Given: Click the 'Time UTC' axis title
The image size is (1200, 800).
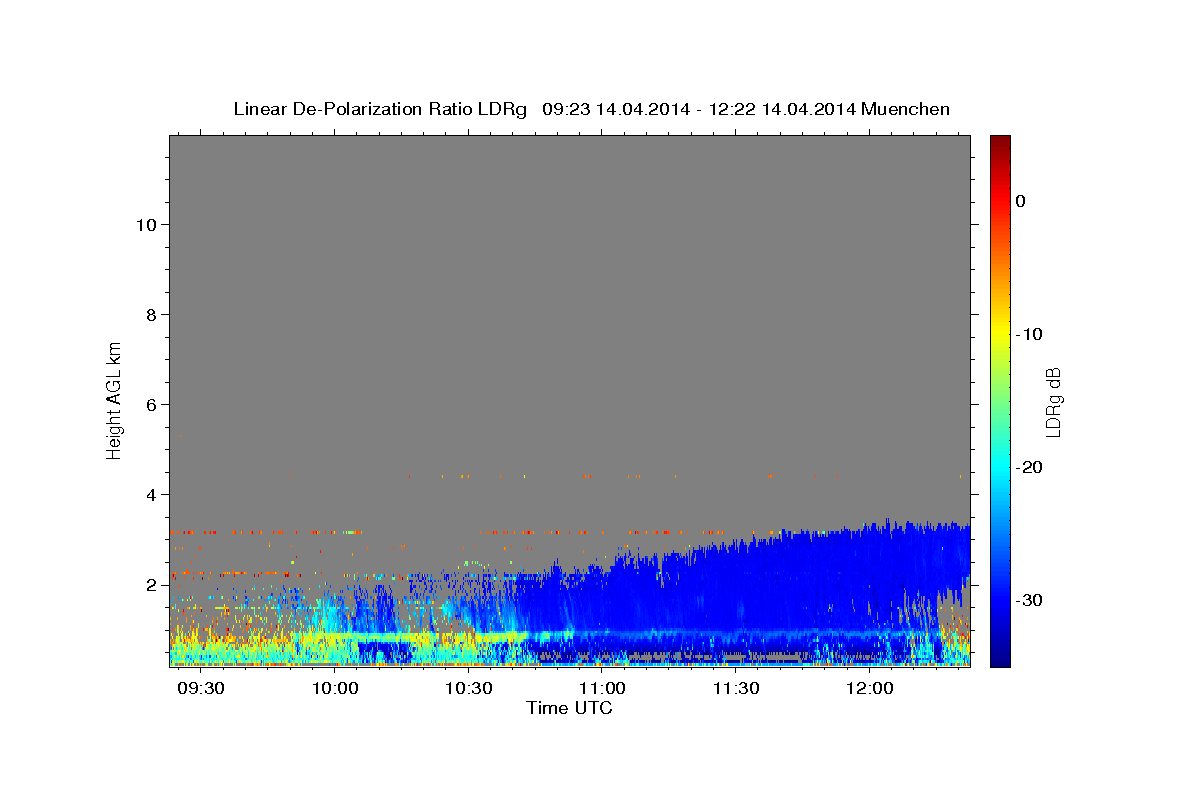Looking at the screenshot, I should (x=569, y=708).
